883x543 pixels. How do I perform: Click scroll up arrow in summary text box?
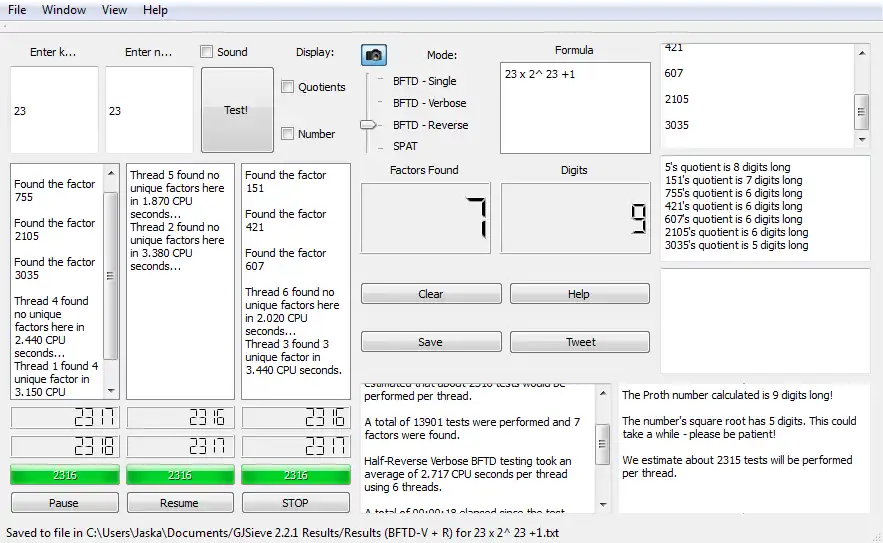point(603,393)
